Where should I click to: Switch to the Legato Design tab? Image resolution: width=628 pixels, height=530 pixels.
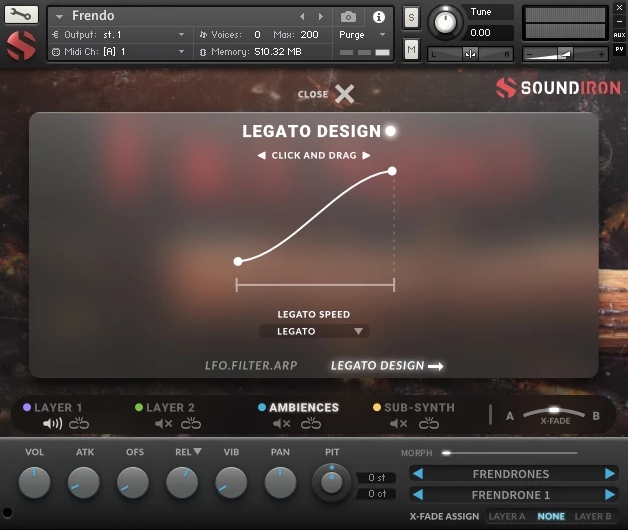coord(387,365)
